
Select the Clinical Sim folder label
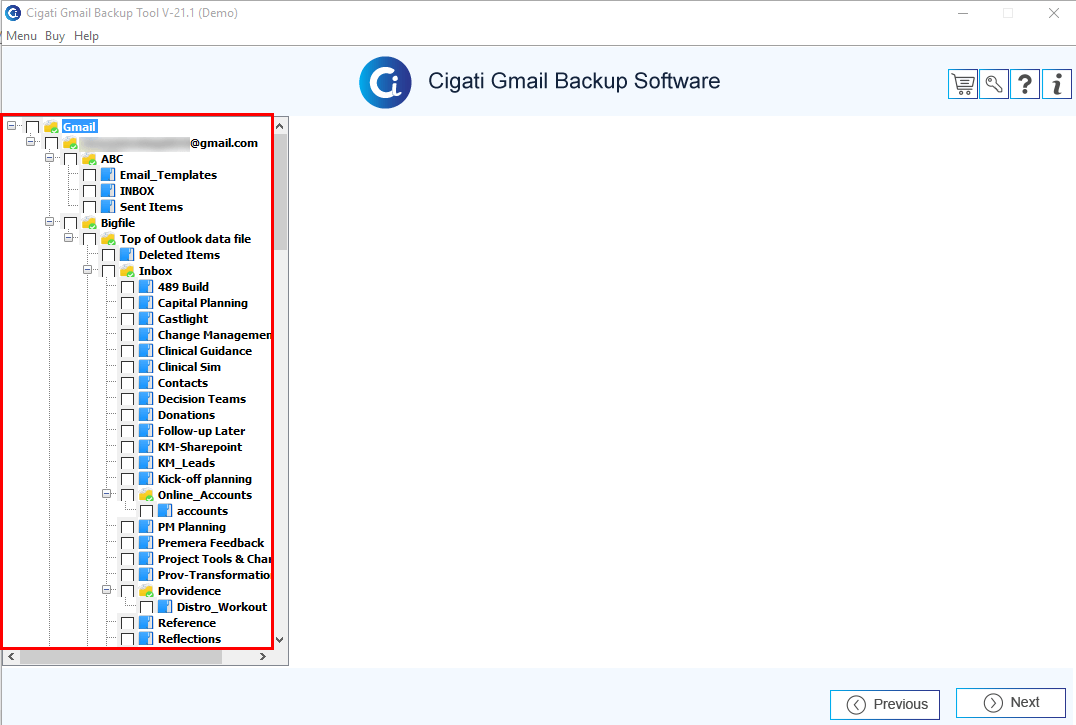click(189, 367)
